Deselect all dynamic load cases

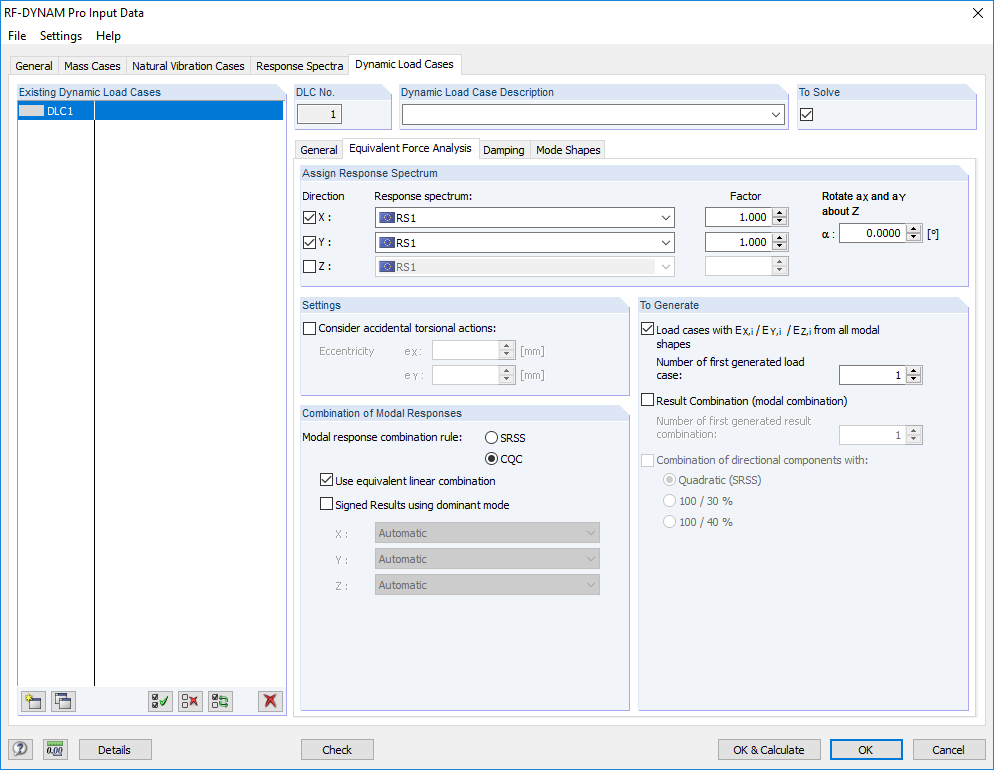190,701
